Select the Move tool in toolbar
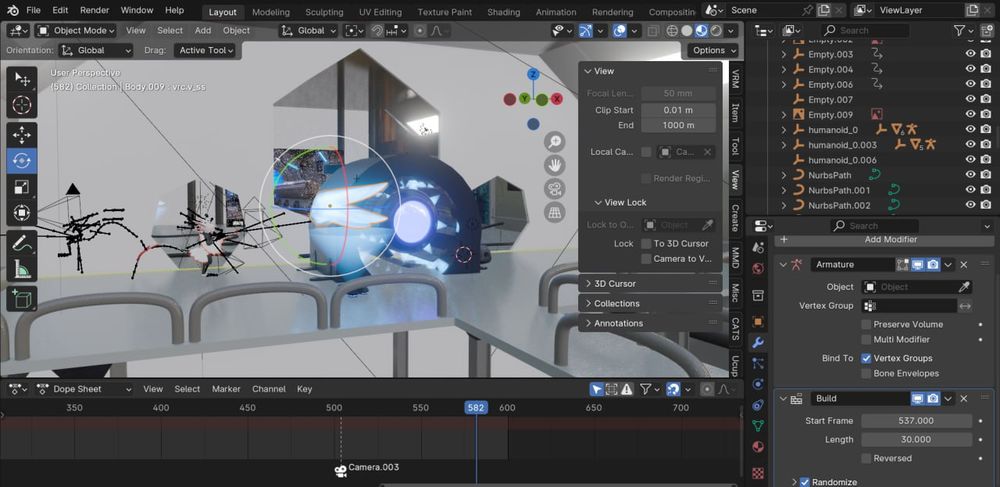 pos(22,134)
